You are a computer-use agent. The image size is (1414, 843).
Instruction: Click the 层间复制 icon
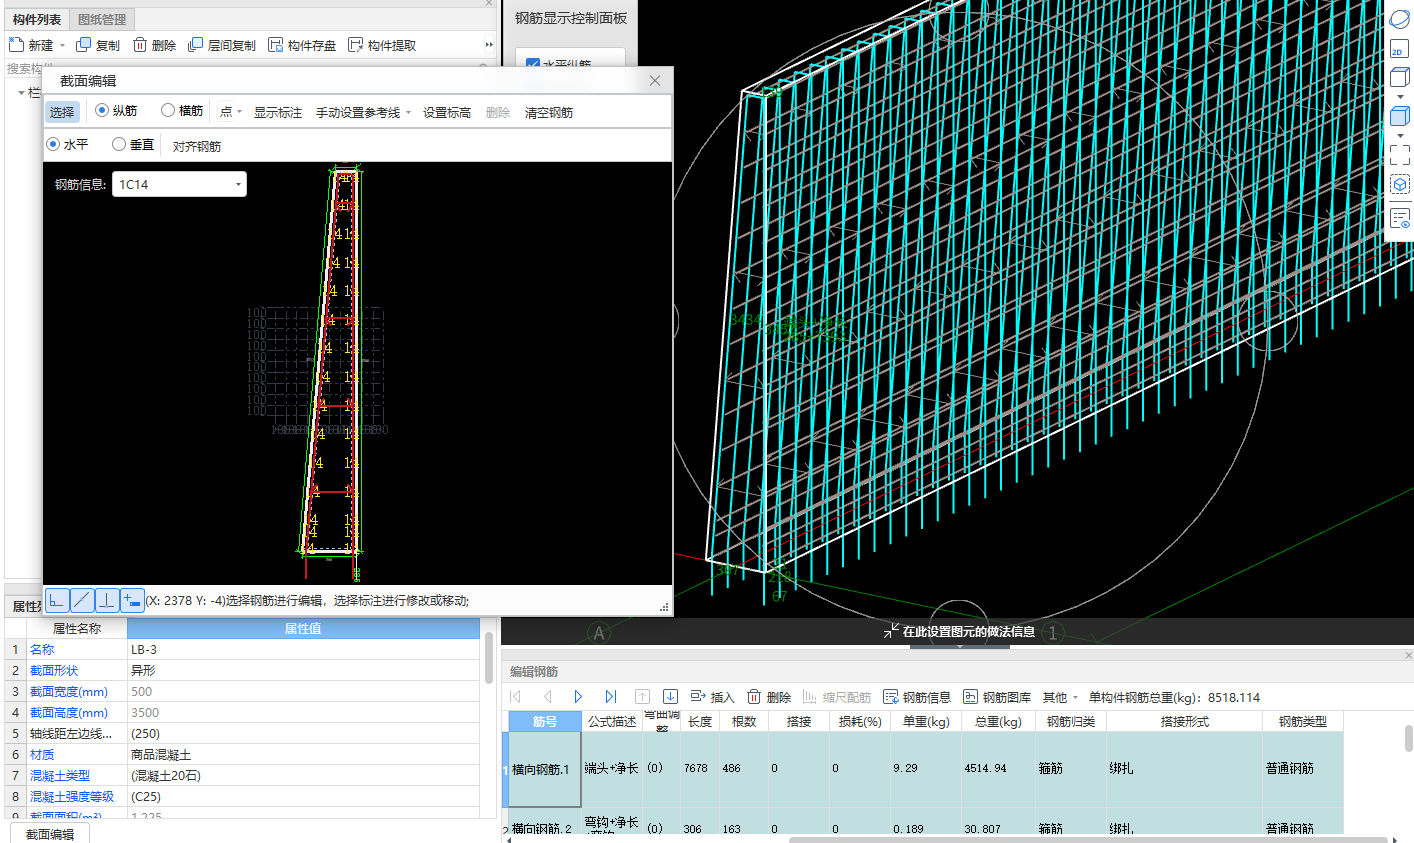(196, 45)
